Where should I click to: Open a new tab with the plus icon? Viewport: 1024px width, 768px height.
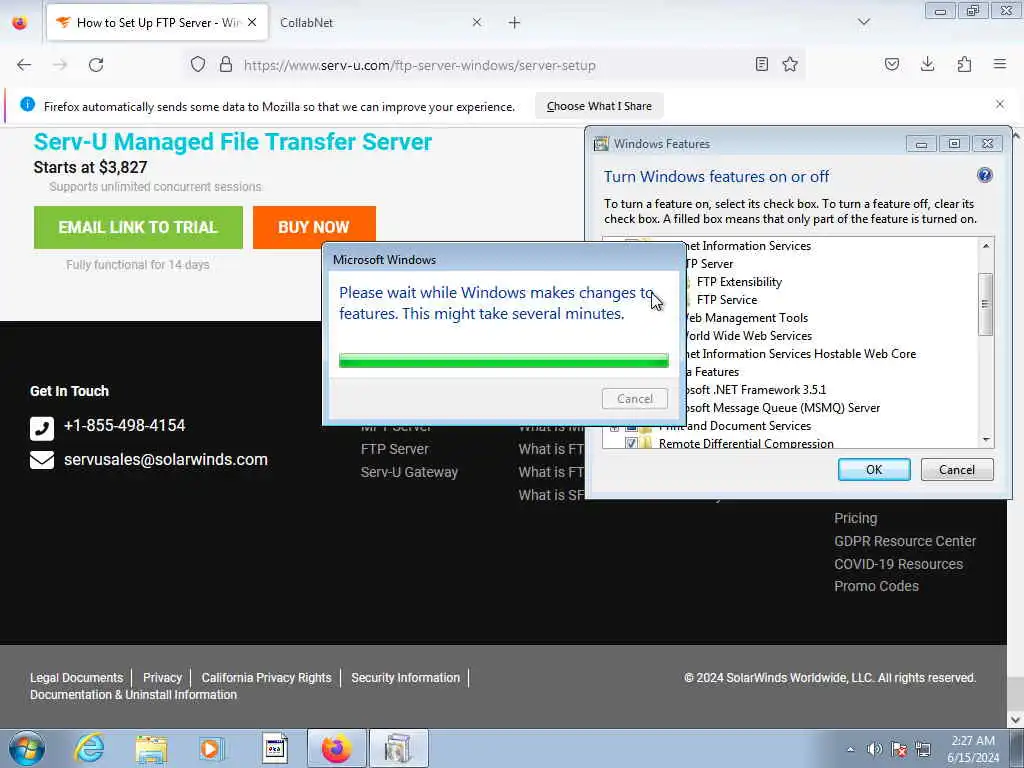coord(515,23)
